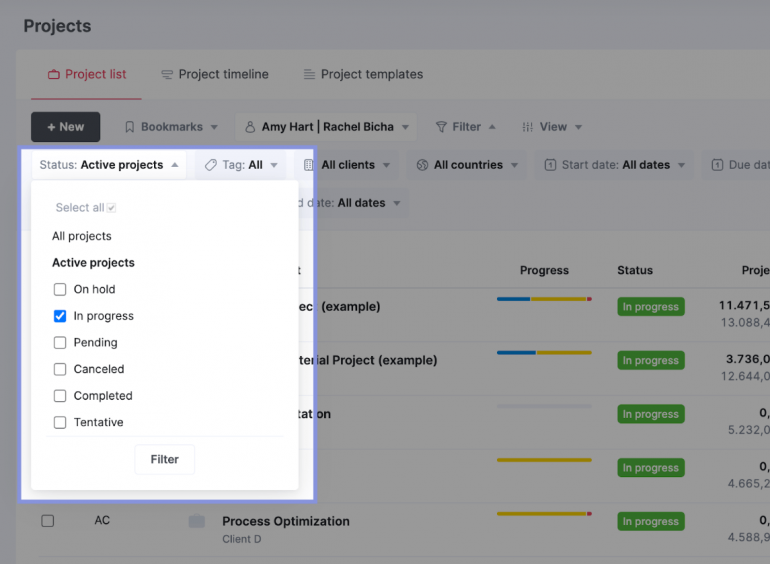Open the All countries dropdown
Viewport: 770px width, 564px height.
click(x=468, y=165)
